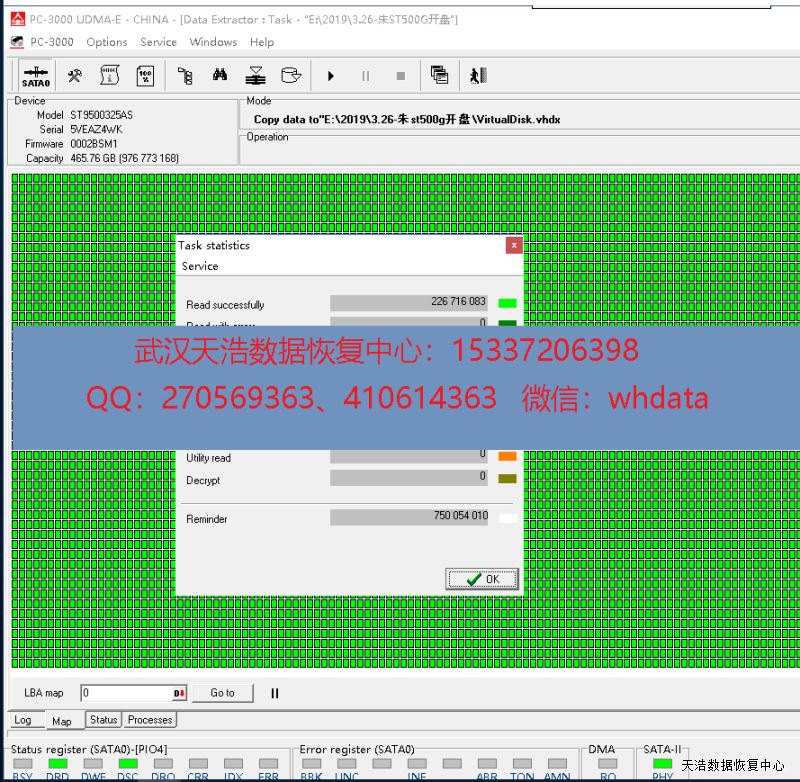Click the drive disk icon in toolbar
The width and height of the screenshot is (800, 782).
[x=291, y=75]
